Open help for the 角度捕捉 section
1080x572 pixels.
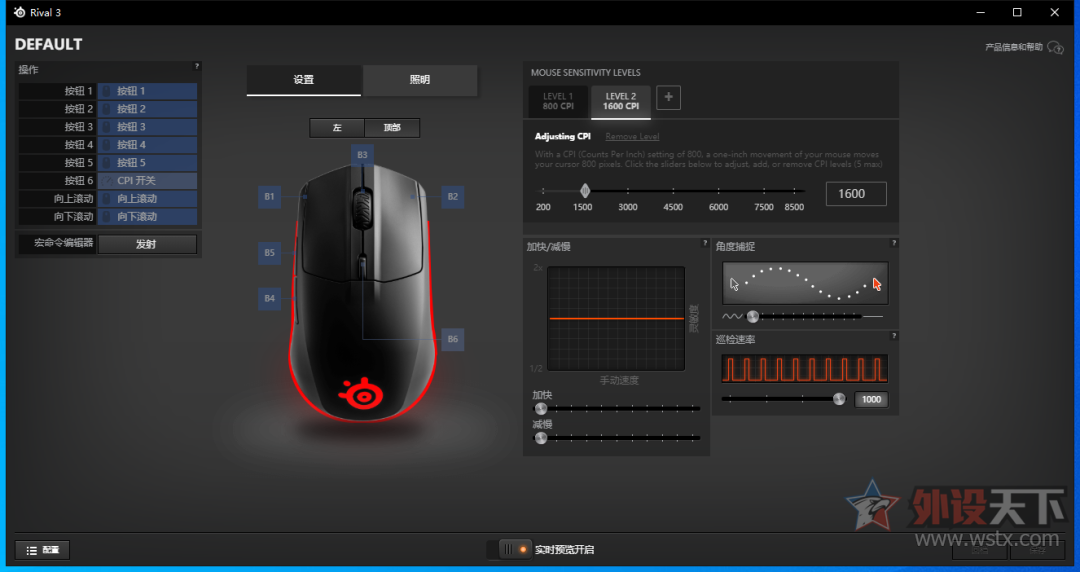point(893,243)
